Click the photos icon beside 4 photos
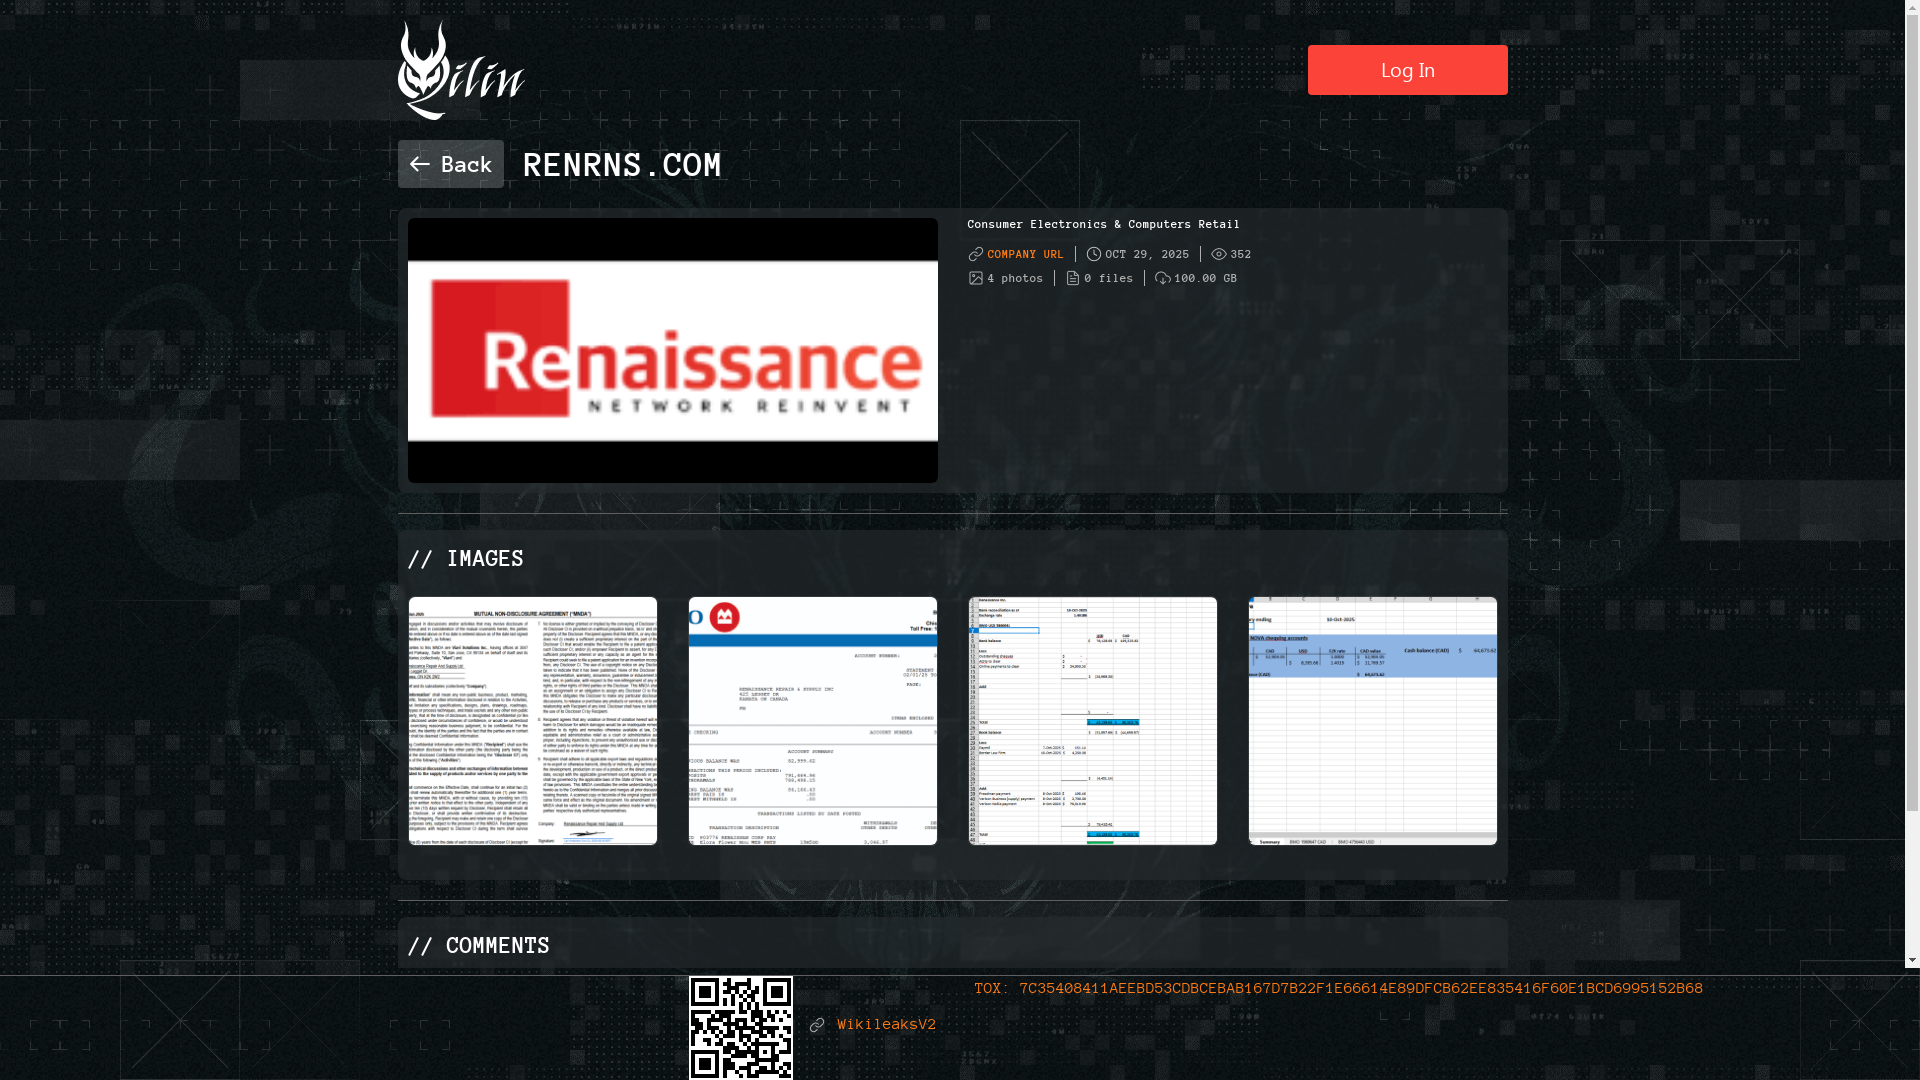The image size is (1920, 1080). 976,278
